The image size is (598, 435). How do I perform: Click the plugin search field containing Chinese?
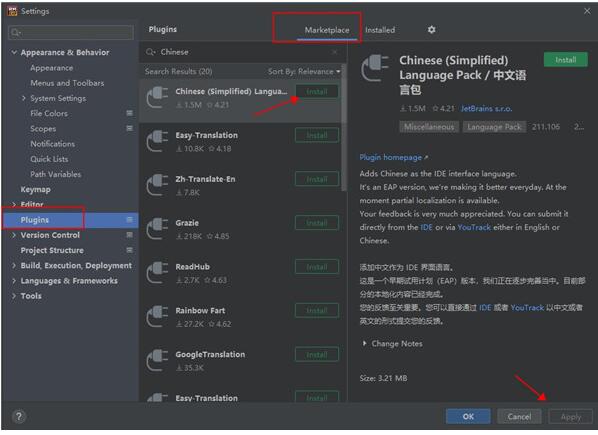click(244, 52)
